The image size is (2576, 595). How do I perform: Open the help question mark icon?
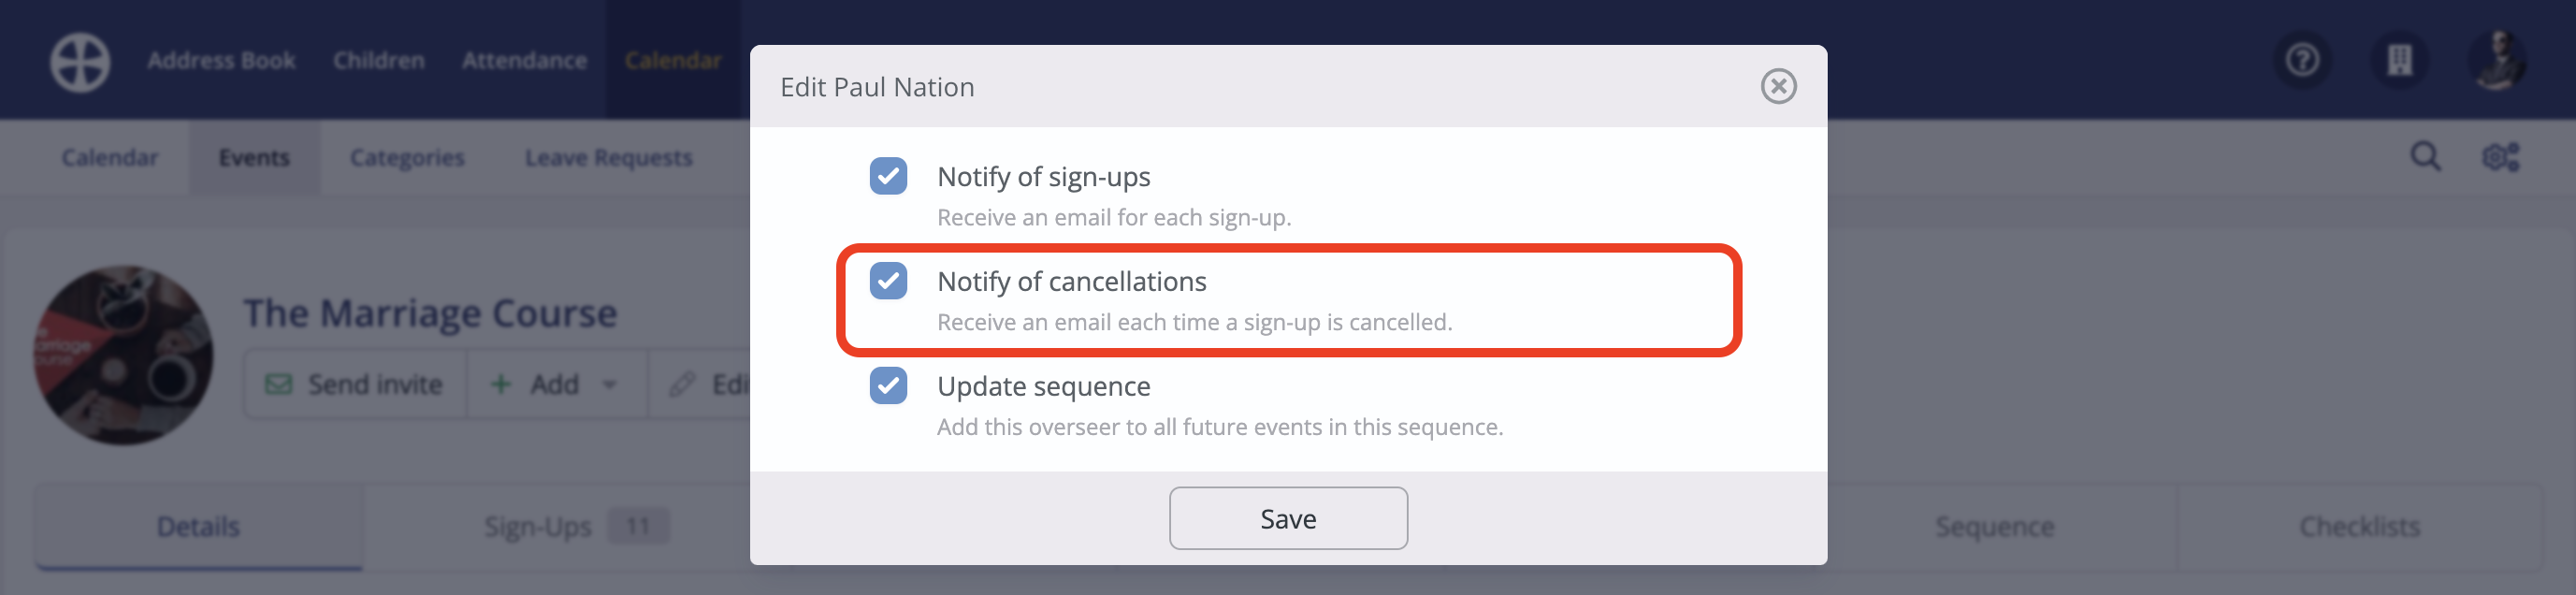(x=2302, y=61)
